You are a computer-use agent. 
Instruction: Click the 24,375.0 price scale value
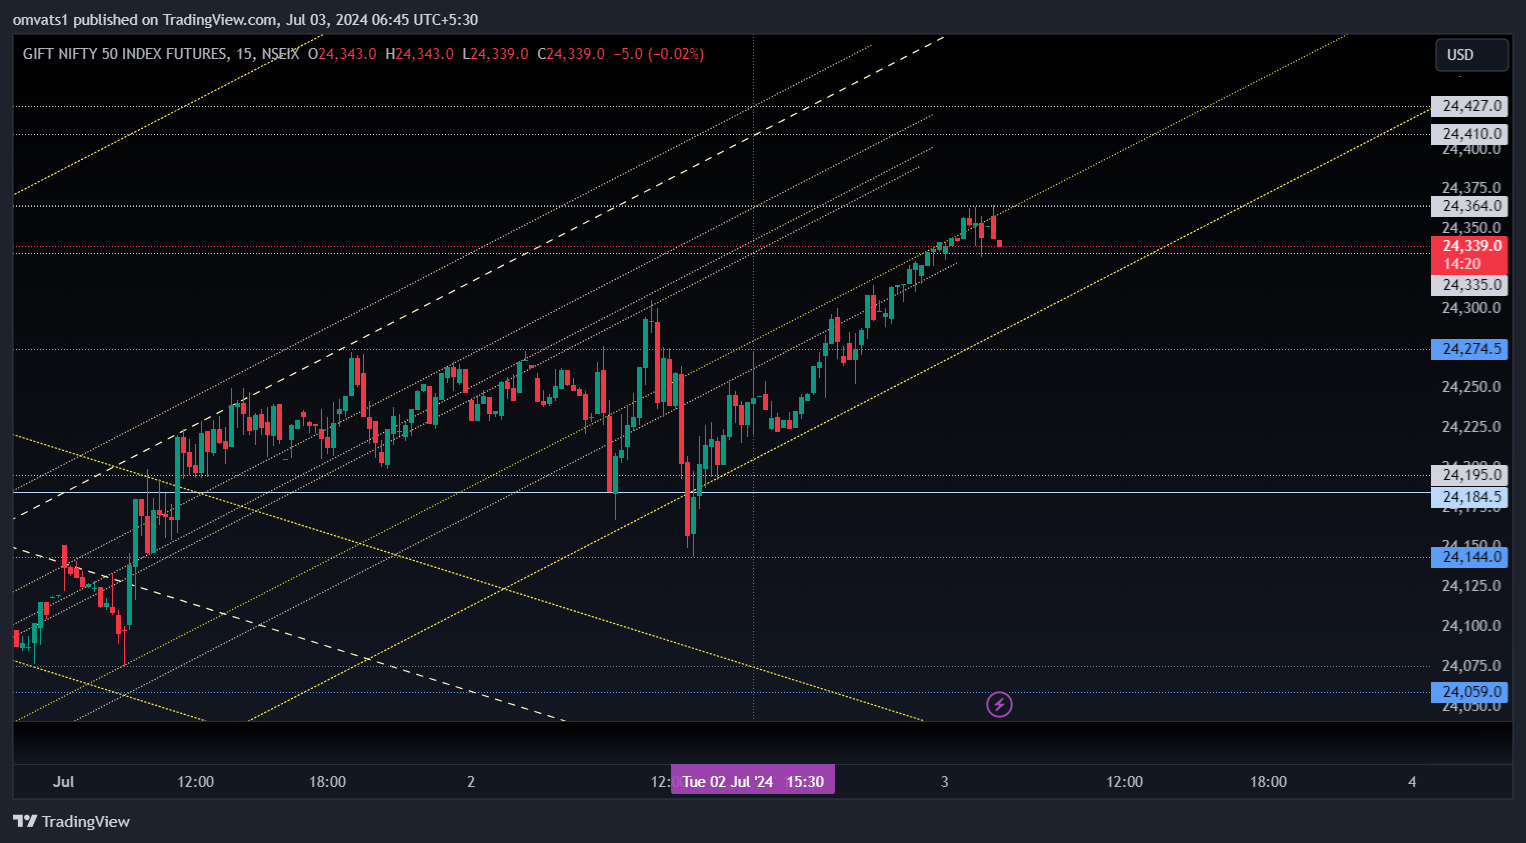[1471, 188]
